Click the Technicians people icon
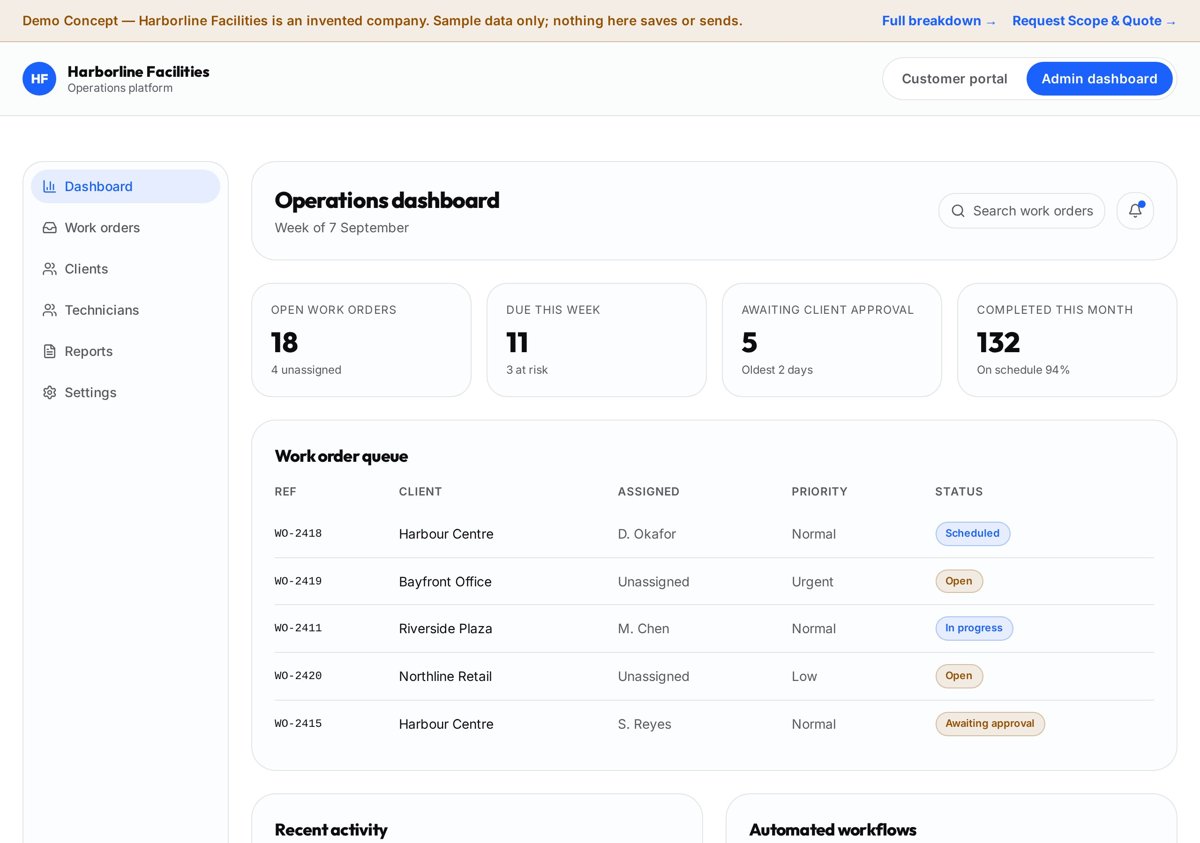The width and height of the screenshot is (1200, 843). coord(49,310)
